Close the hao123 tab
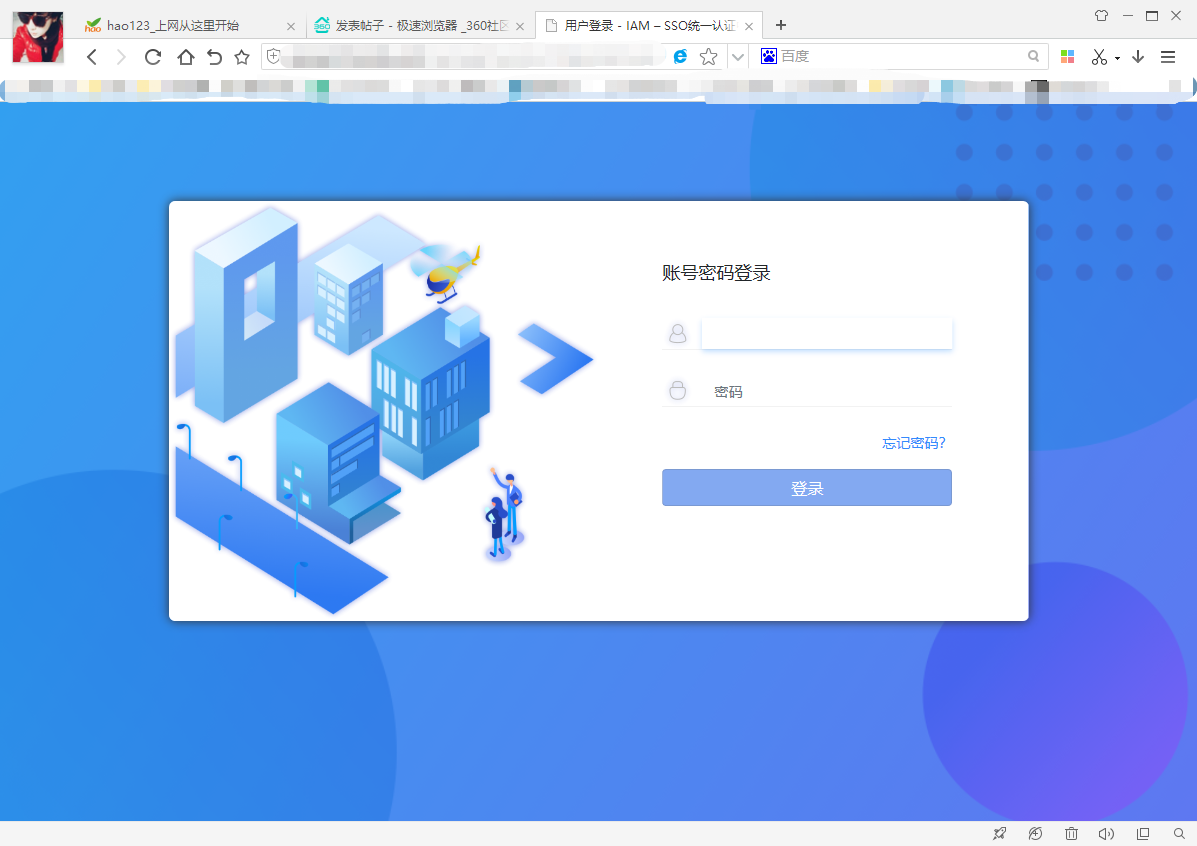 [291, 26]
